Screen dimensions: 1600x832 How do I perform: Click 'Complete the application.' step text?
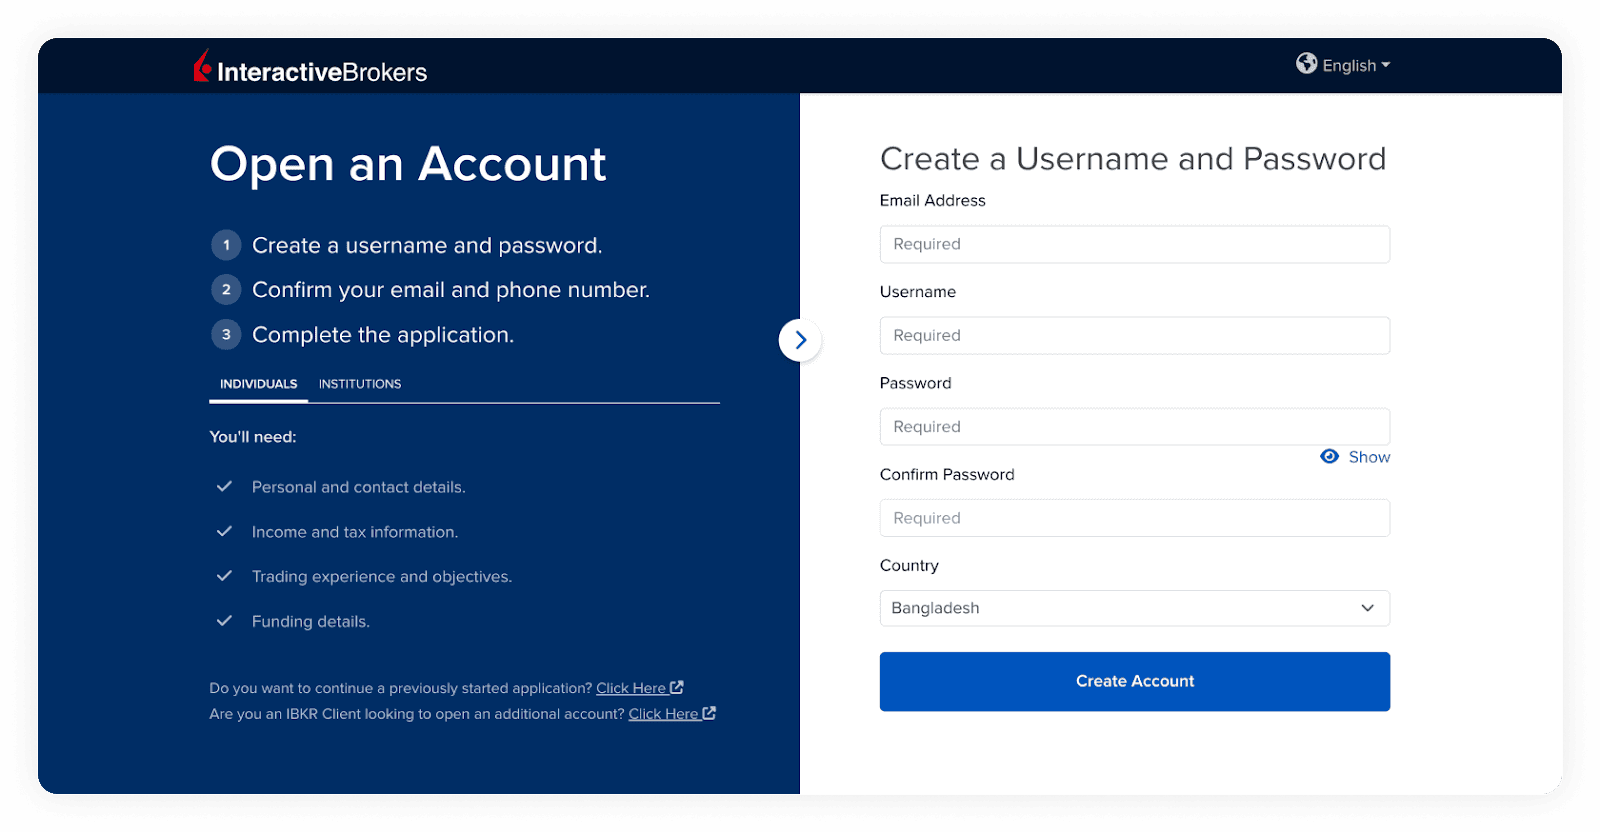point(383,335)
